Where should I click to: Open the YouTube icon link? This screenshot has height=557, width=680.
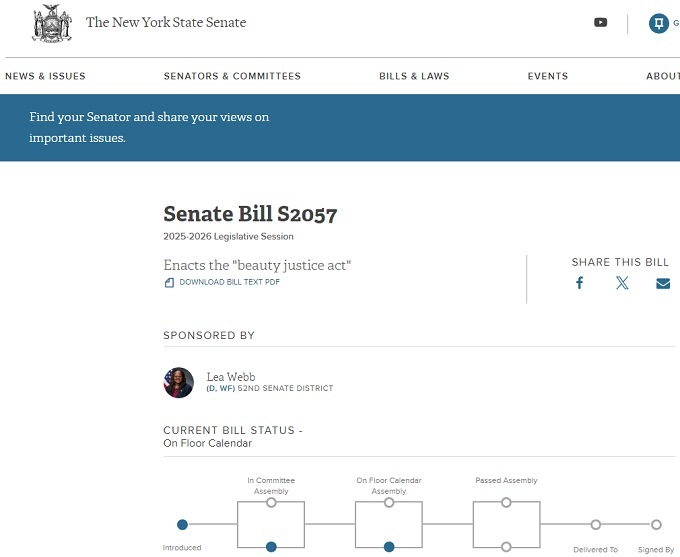[600, 22]
